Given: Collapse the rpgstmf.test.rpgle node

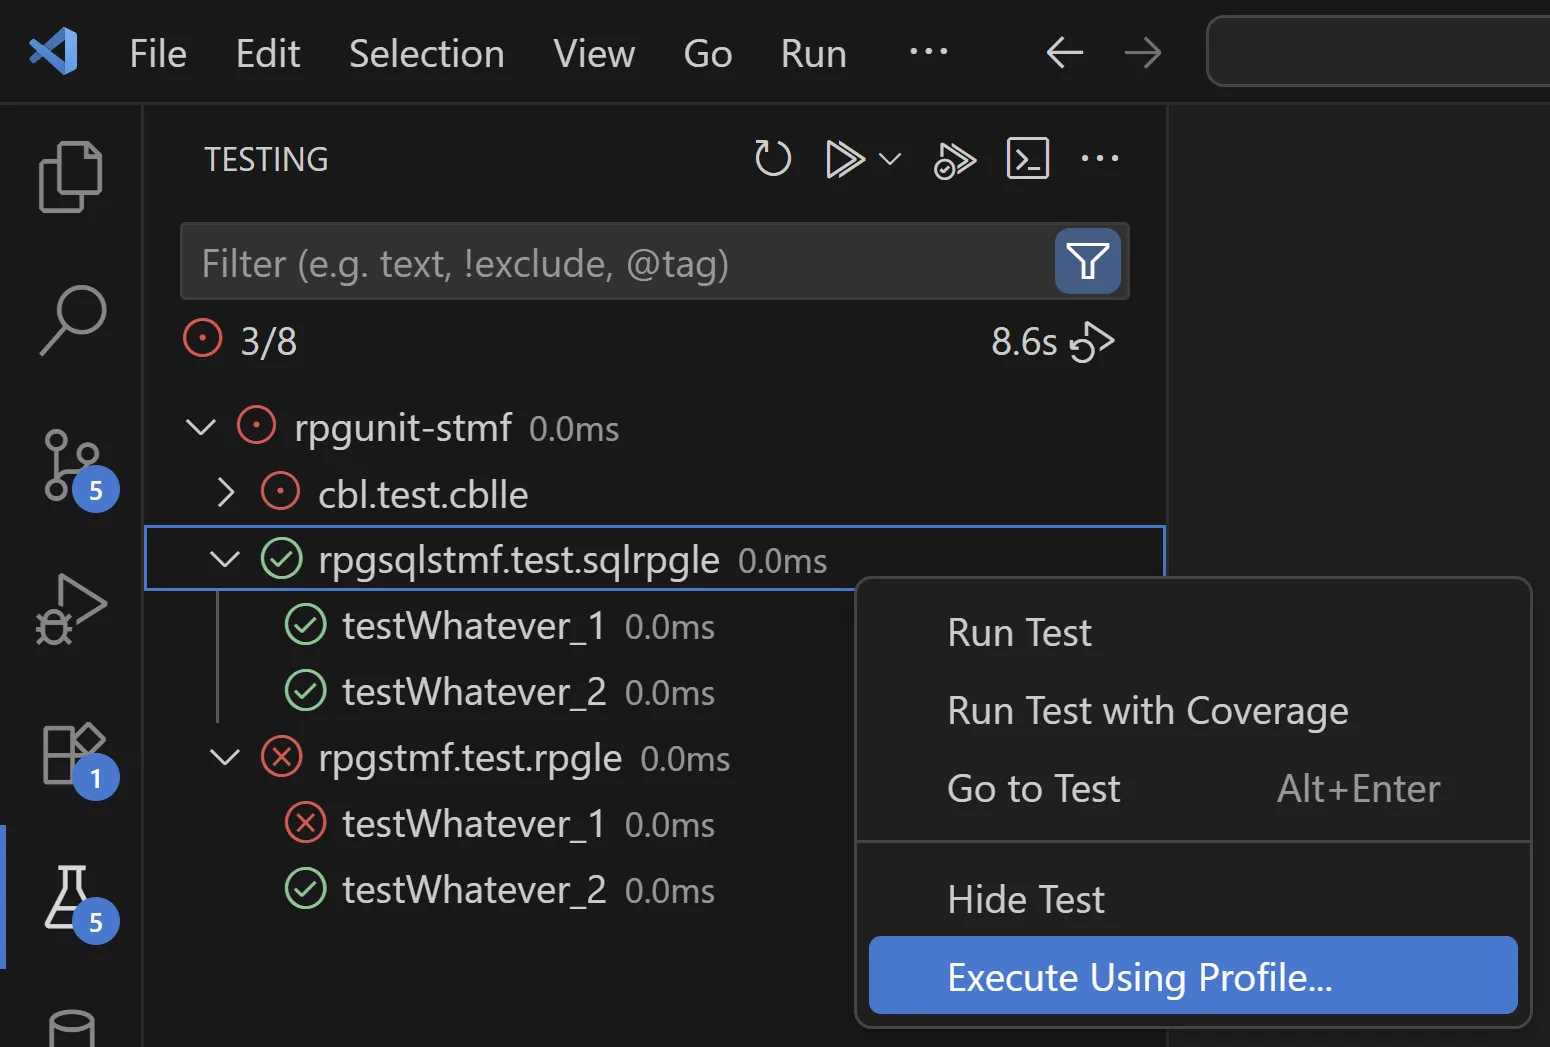Looking at the screenshot, I should click(x=225, y=757).
